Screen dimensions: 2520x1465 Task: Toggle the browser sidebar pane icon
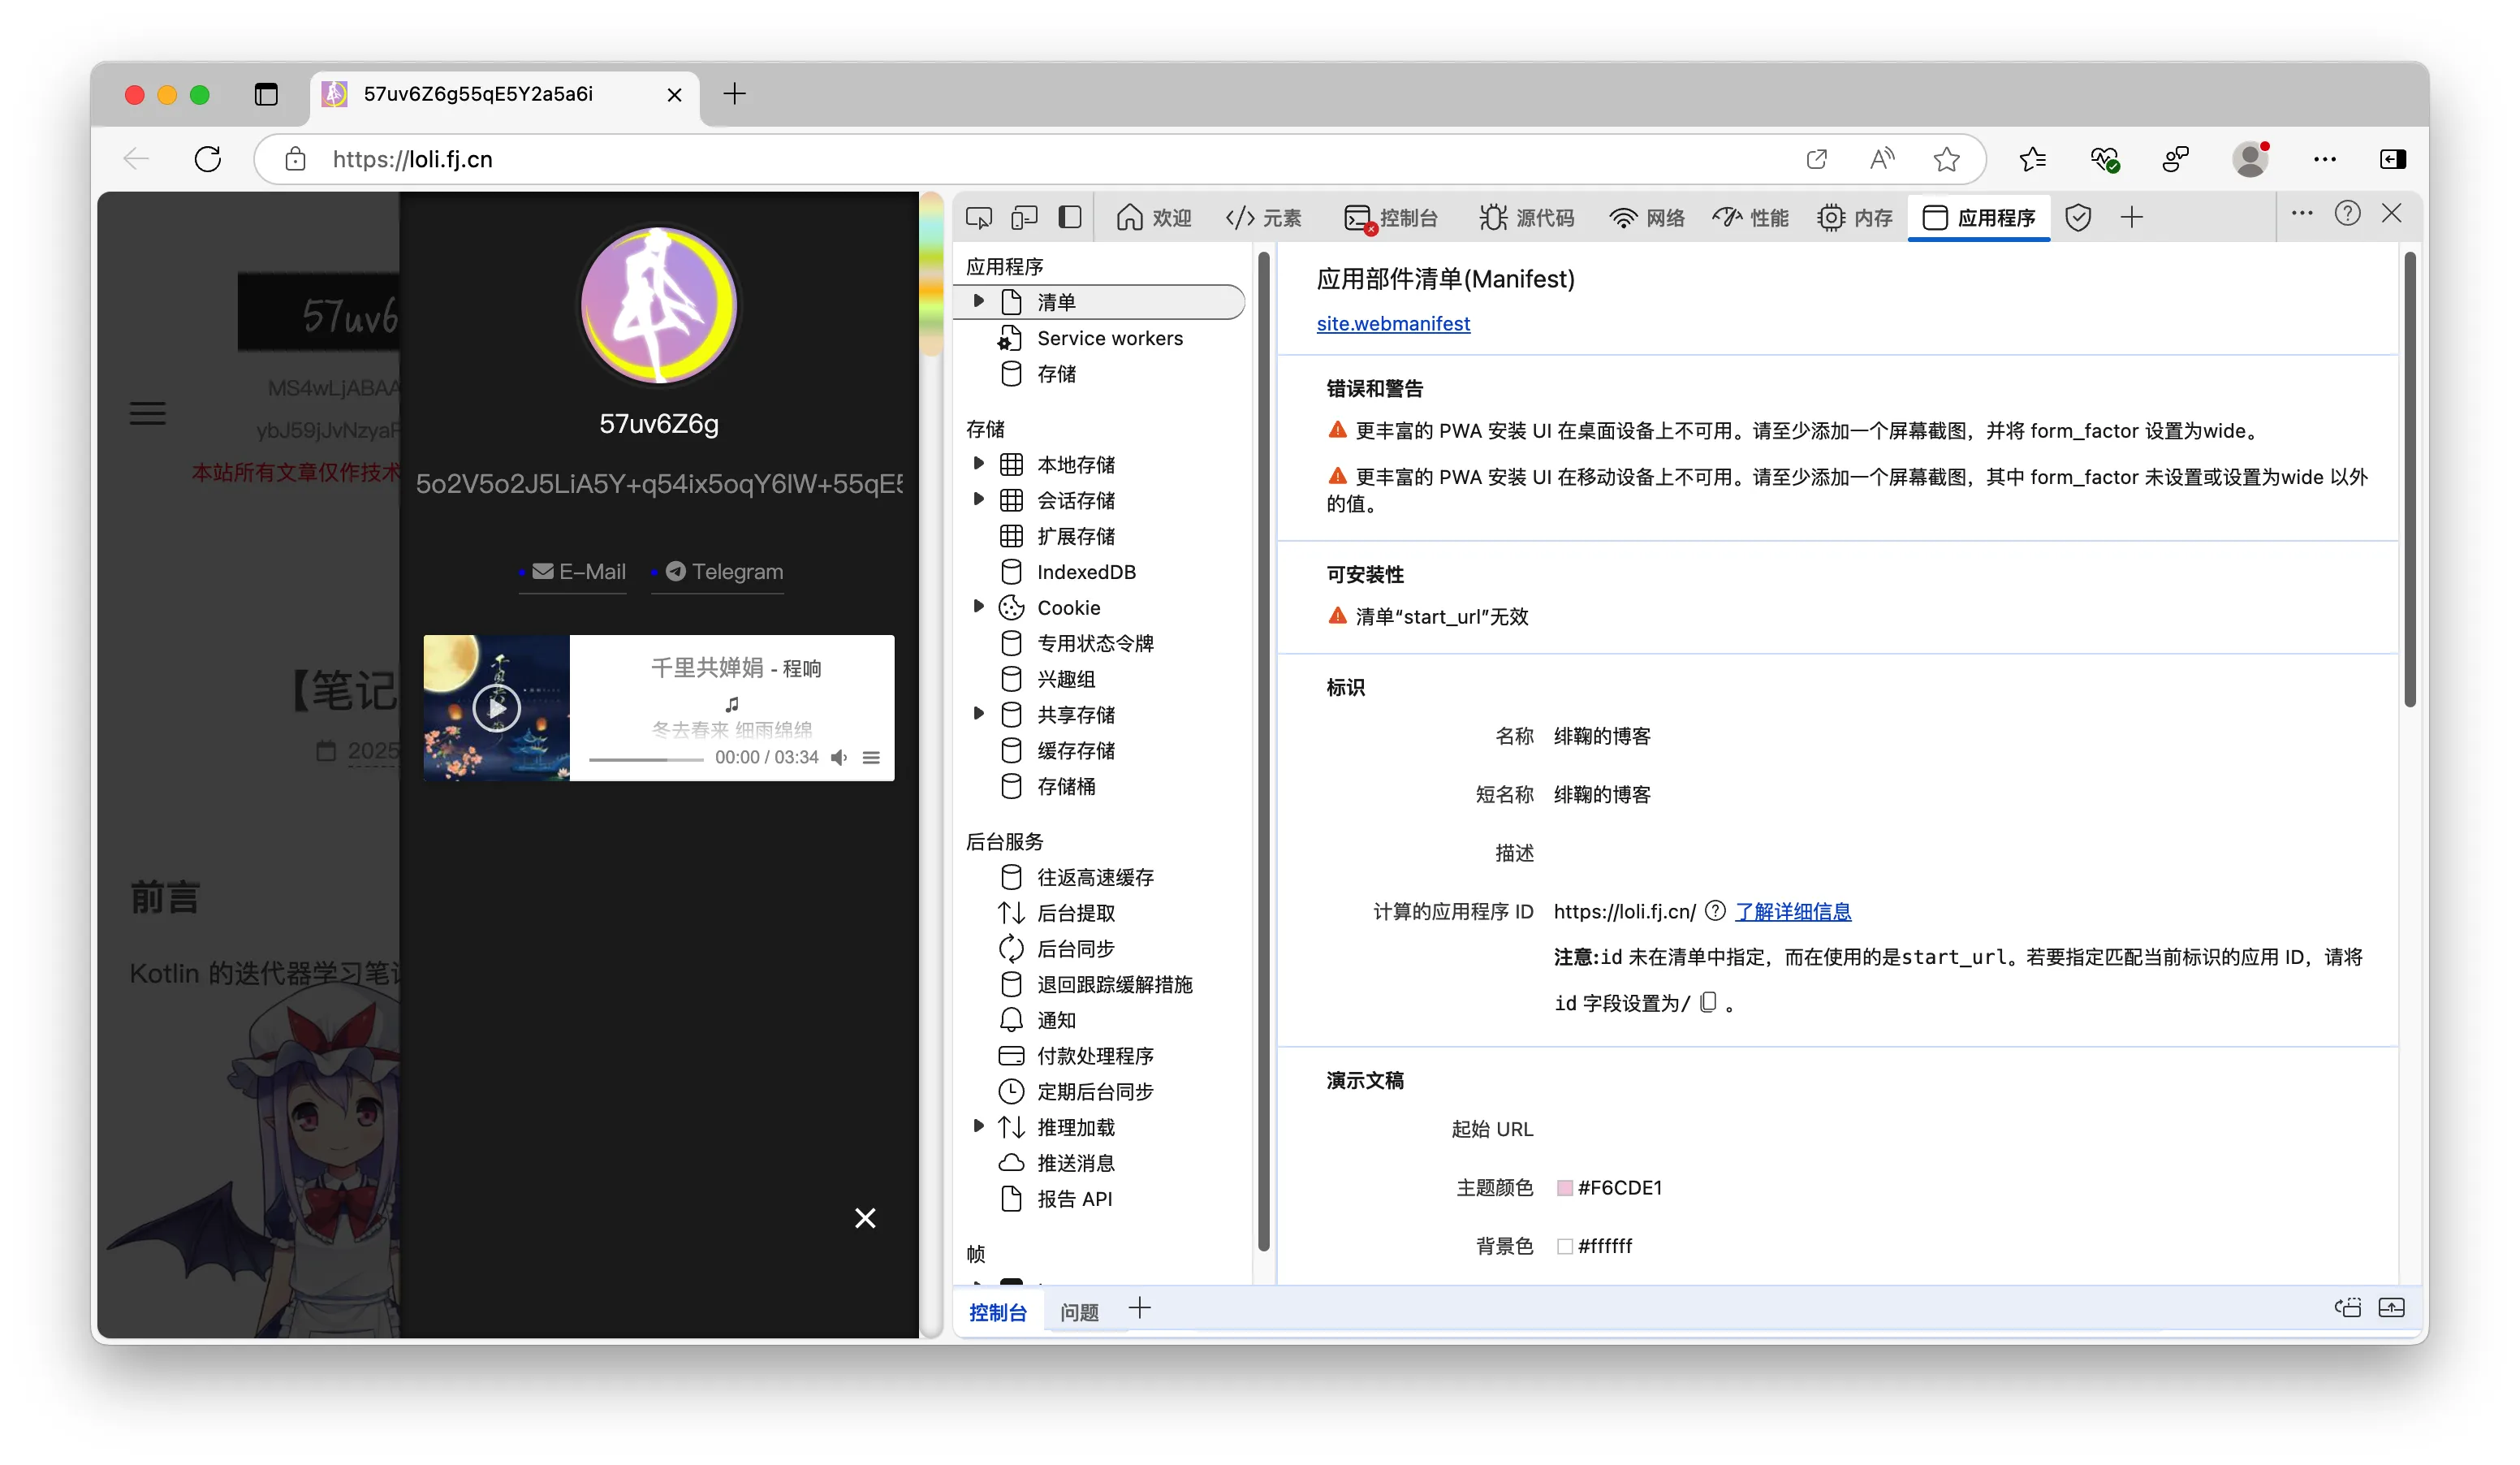coord(2392,159)
